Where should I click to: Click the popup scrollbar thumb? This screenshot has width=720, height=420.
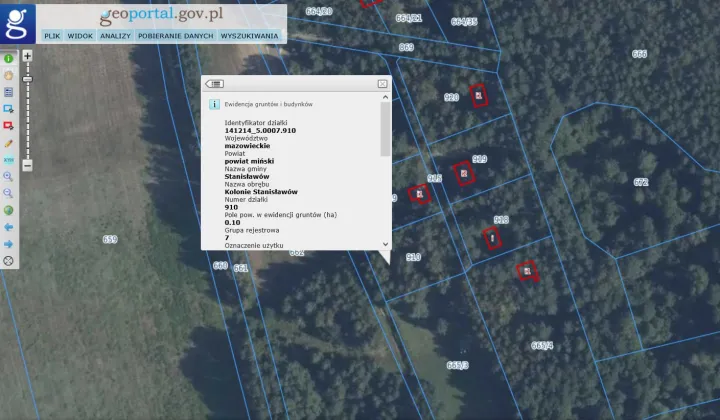[x=385, y=129]
